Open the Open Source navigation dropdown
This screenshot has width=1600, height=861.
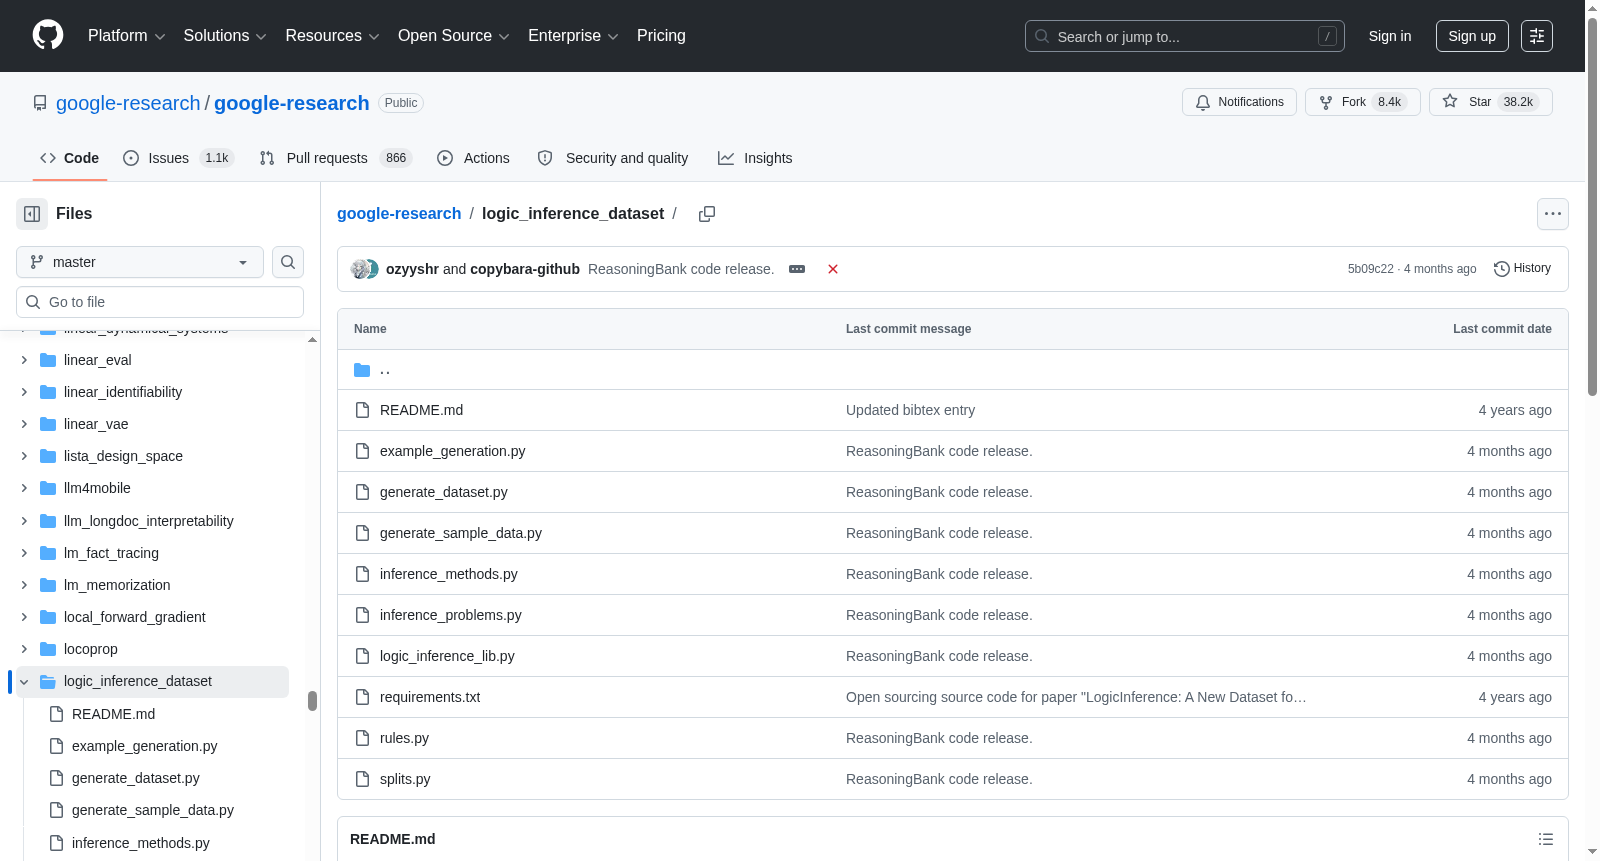coord(454,36)
